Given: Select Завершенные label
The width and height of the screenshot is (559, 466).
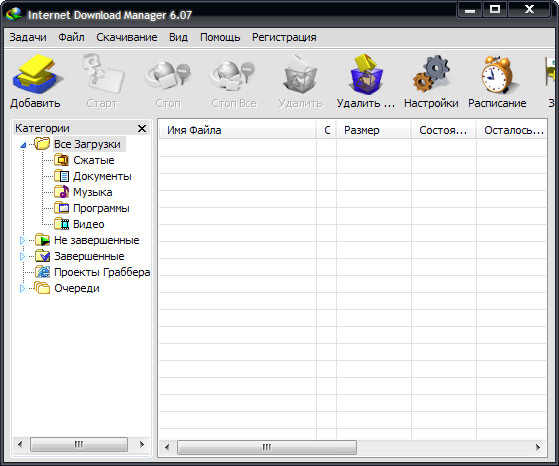Looking at the screenshot, I should (x=89, y=256).
